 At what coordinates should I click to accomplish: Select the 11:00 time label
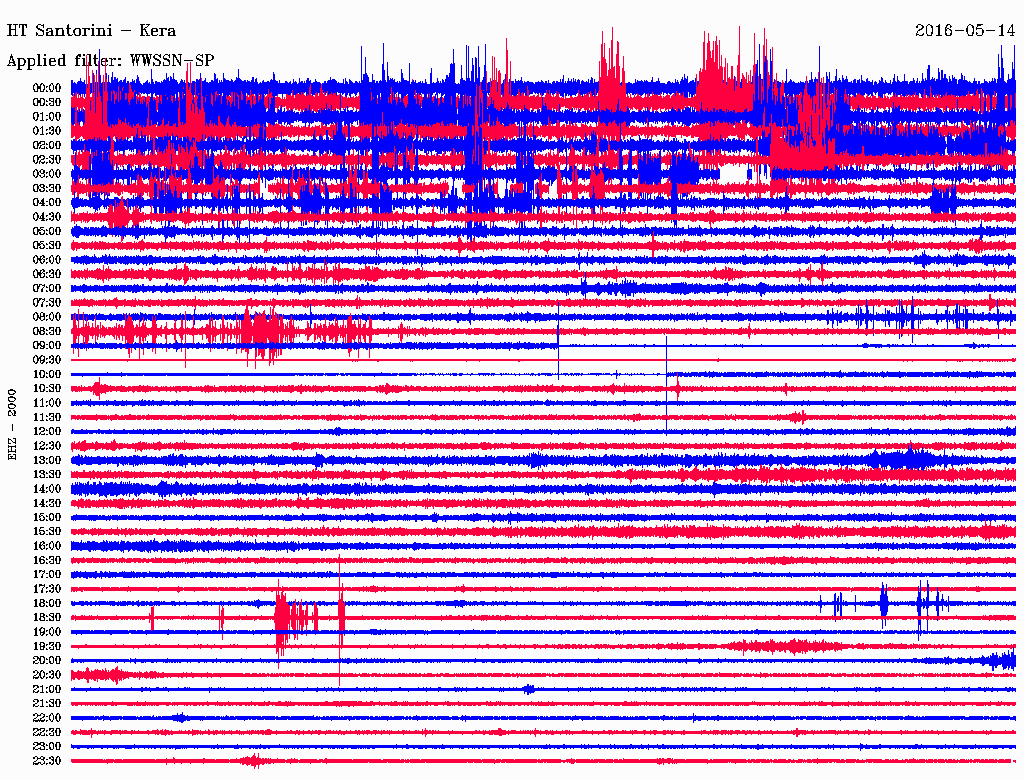pos(47,403)
